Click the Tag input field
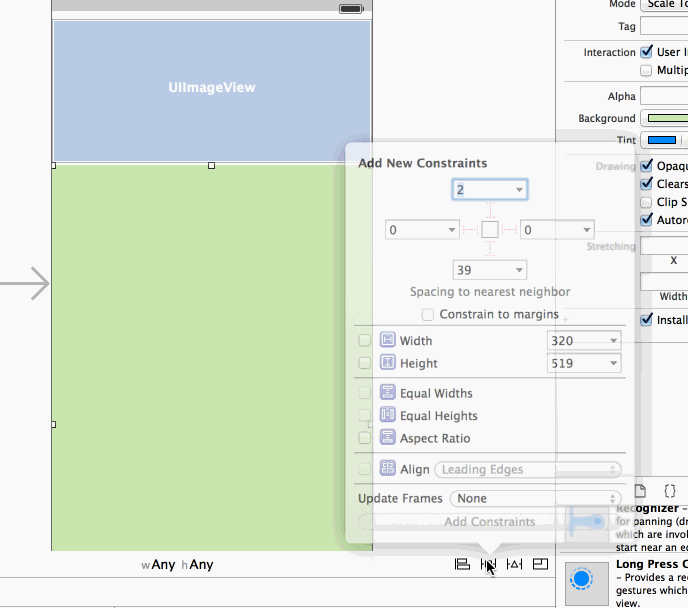688x608 pixels. click(x=664, y=26)
